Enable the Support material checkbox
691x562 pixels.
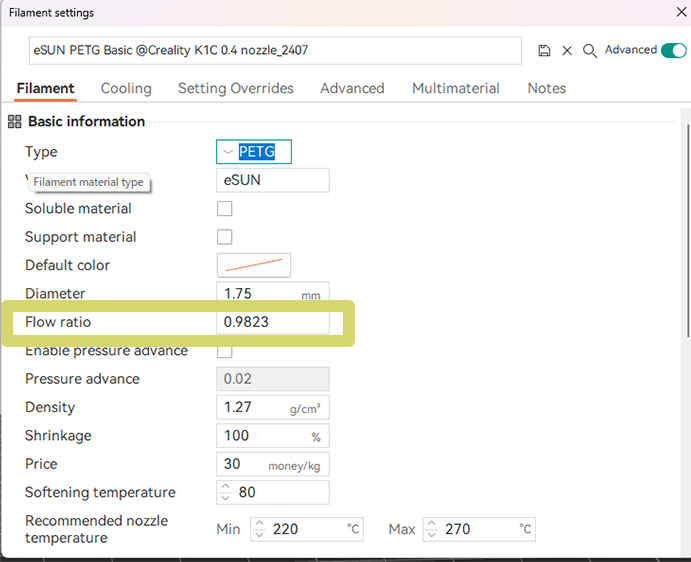tap(225, 237)
